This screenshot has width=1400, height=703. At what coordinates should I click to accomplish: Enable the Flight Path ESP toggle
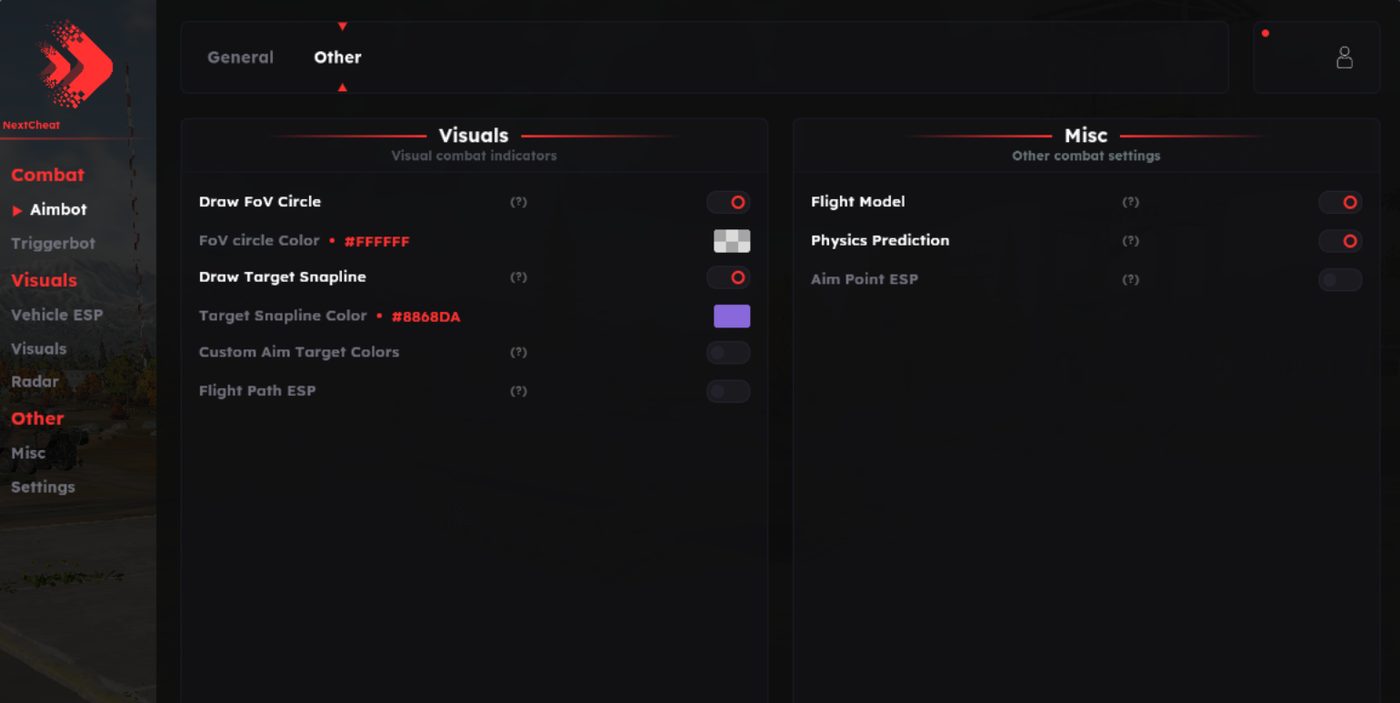[x=728, y=391]
